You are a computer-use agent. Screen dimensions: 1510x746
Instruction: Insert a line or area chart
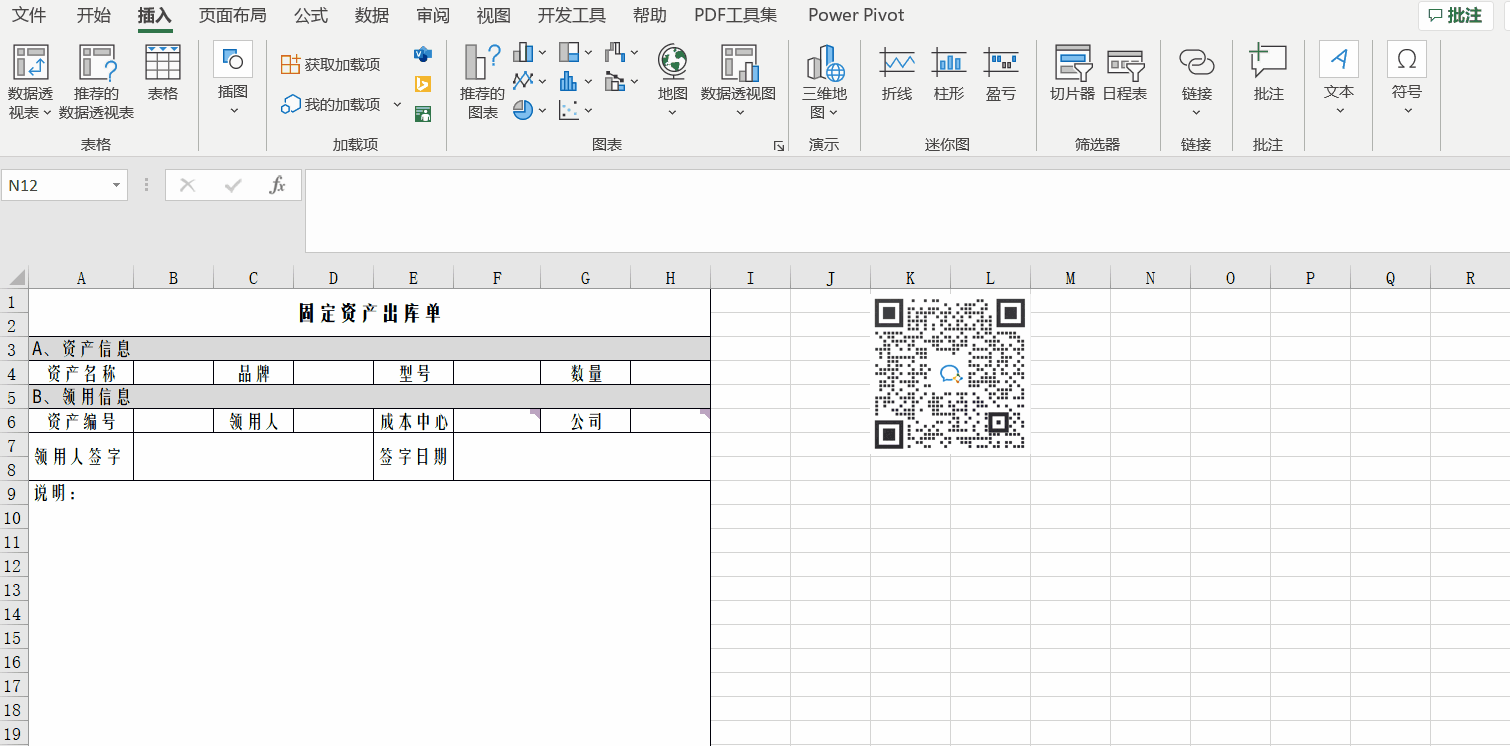tap(523, 81)
